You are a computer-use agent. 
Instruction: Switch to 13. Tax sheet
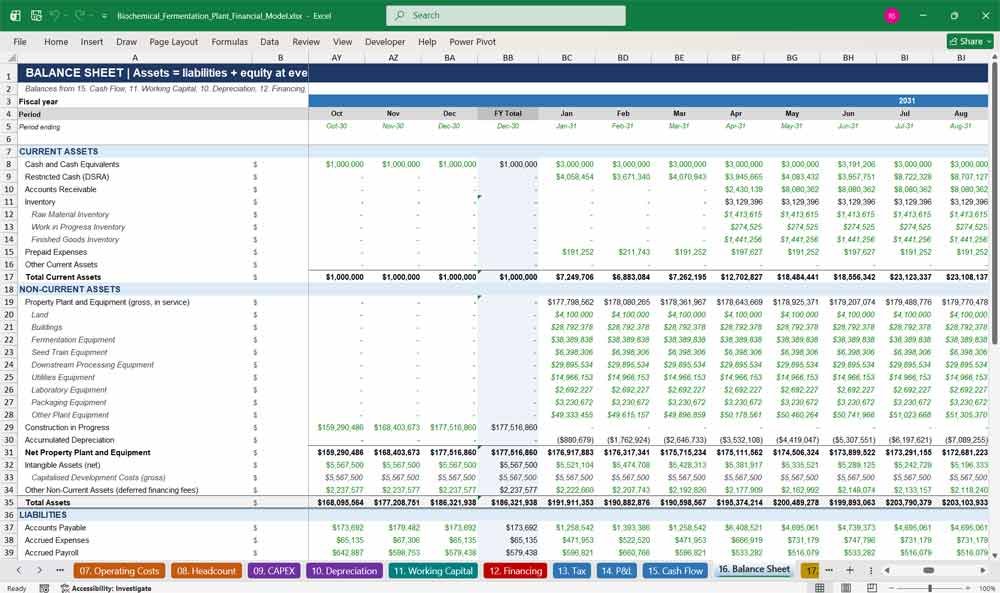pos(571,571)
